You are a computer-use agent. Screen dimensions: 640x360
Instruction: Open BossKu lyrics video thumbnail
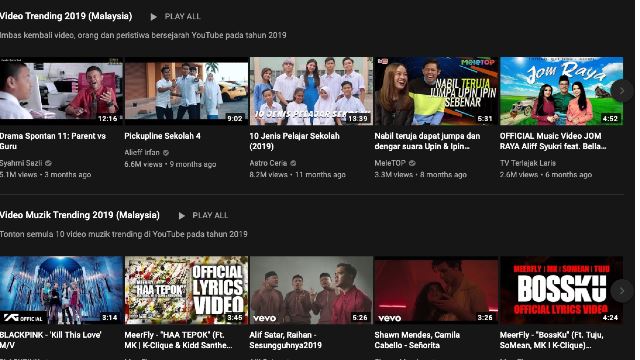pos(562,290)
